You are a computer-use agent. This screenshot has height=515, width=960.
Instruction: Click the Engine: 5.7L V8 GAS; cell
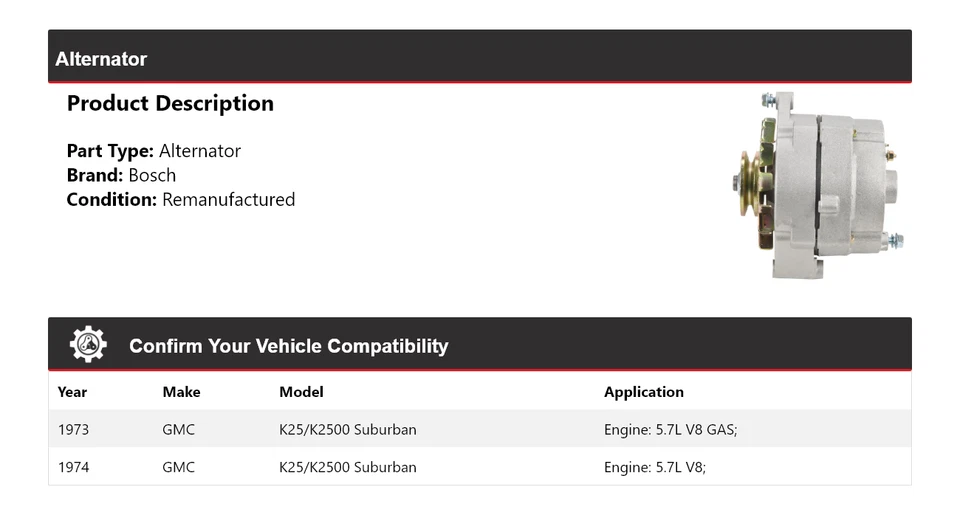670,430
